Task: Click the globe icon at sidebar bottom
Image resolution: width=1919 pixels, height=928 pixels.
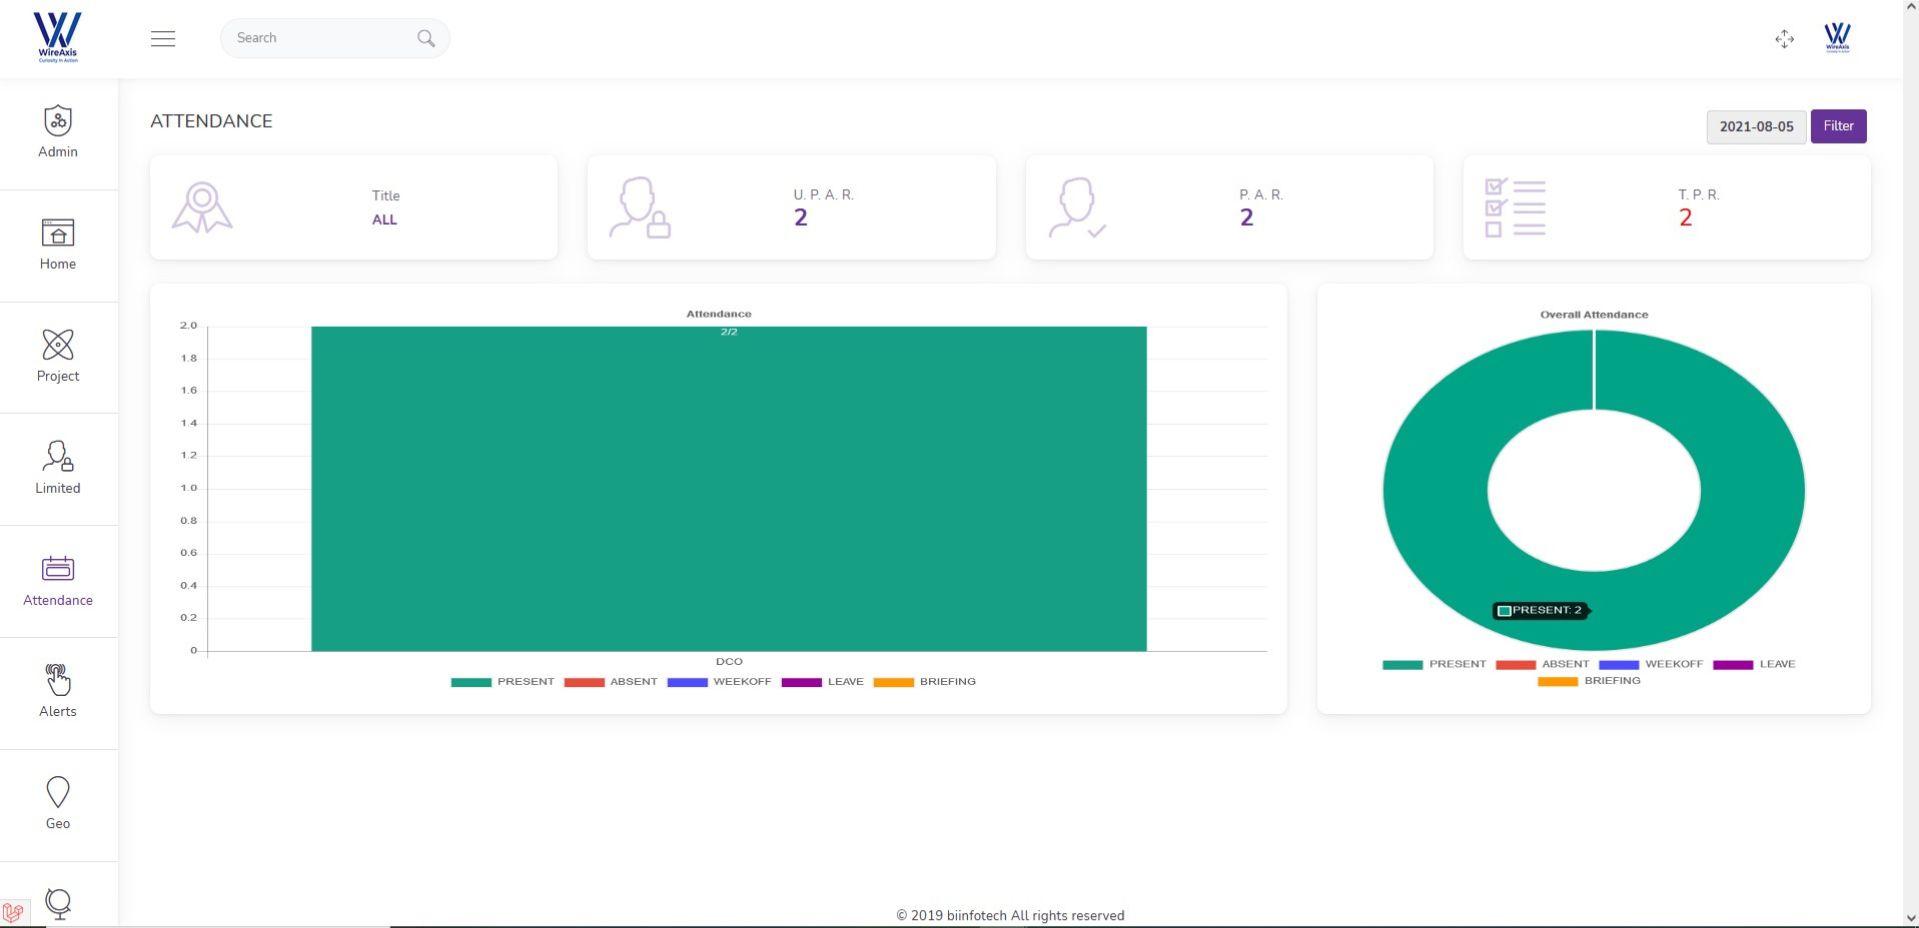Action: (x=58, y=904)
